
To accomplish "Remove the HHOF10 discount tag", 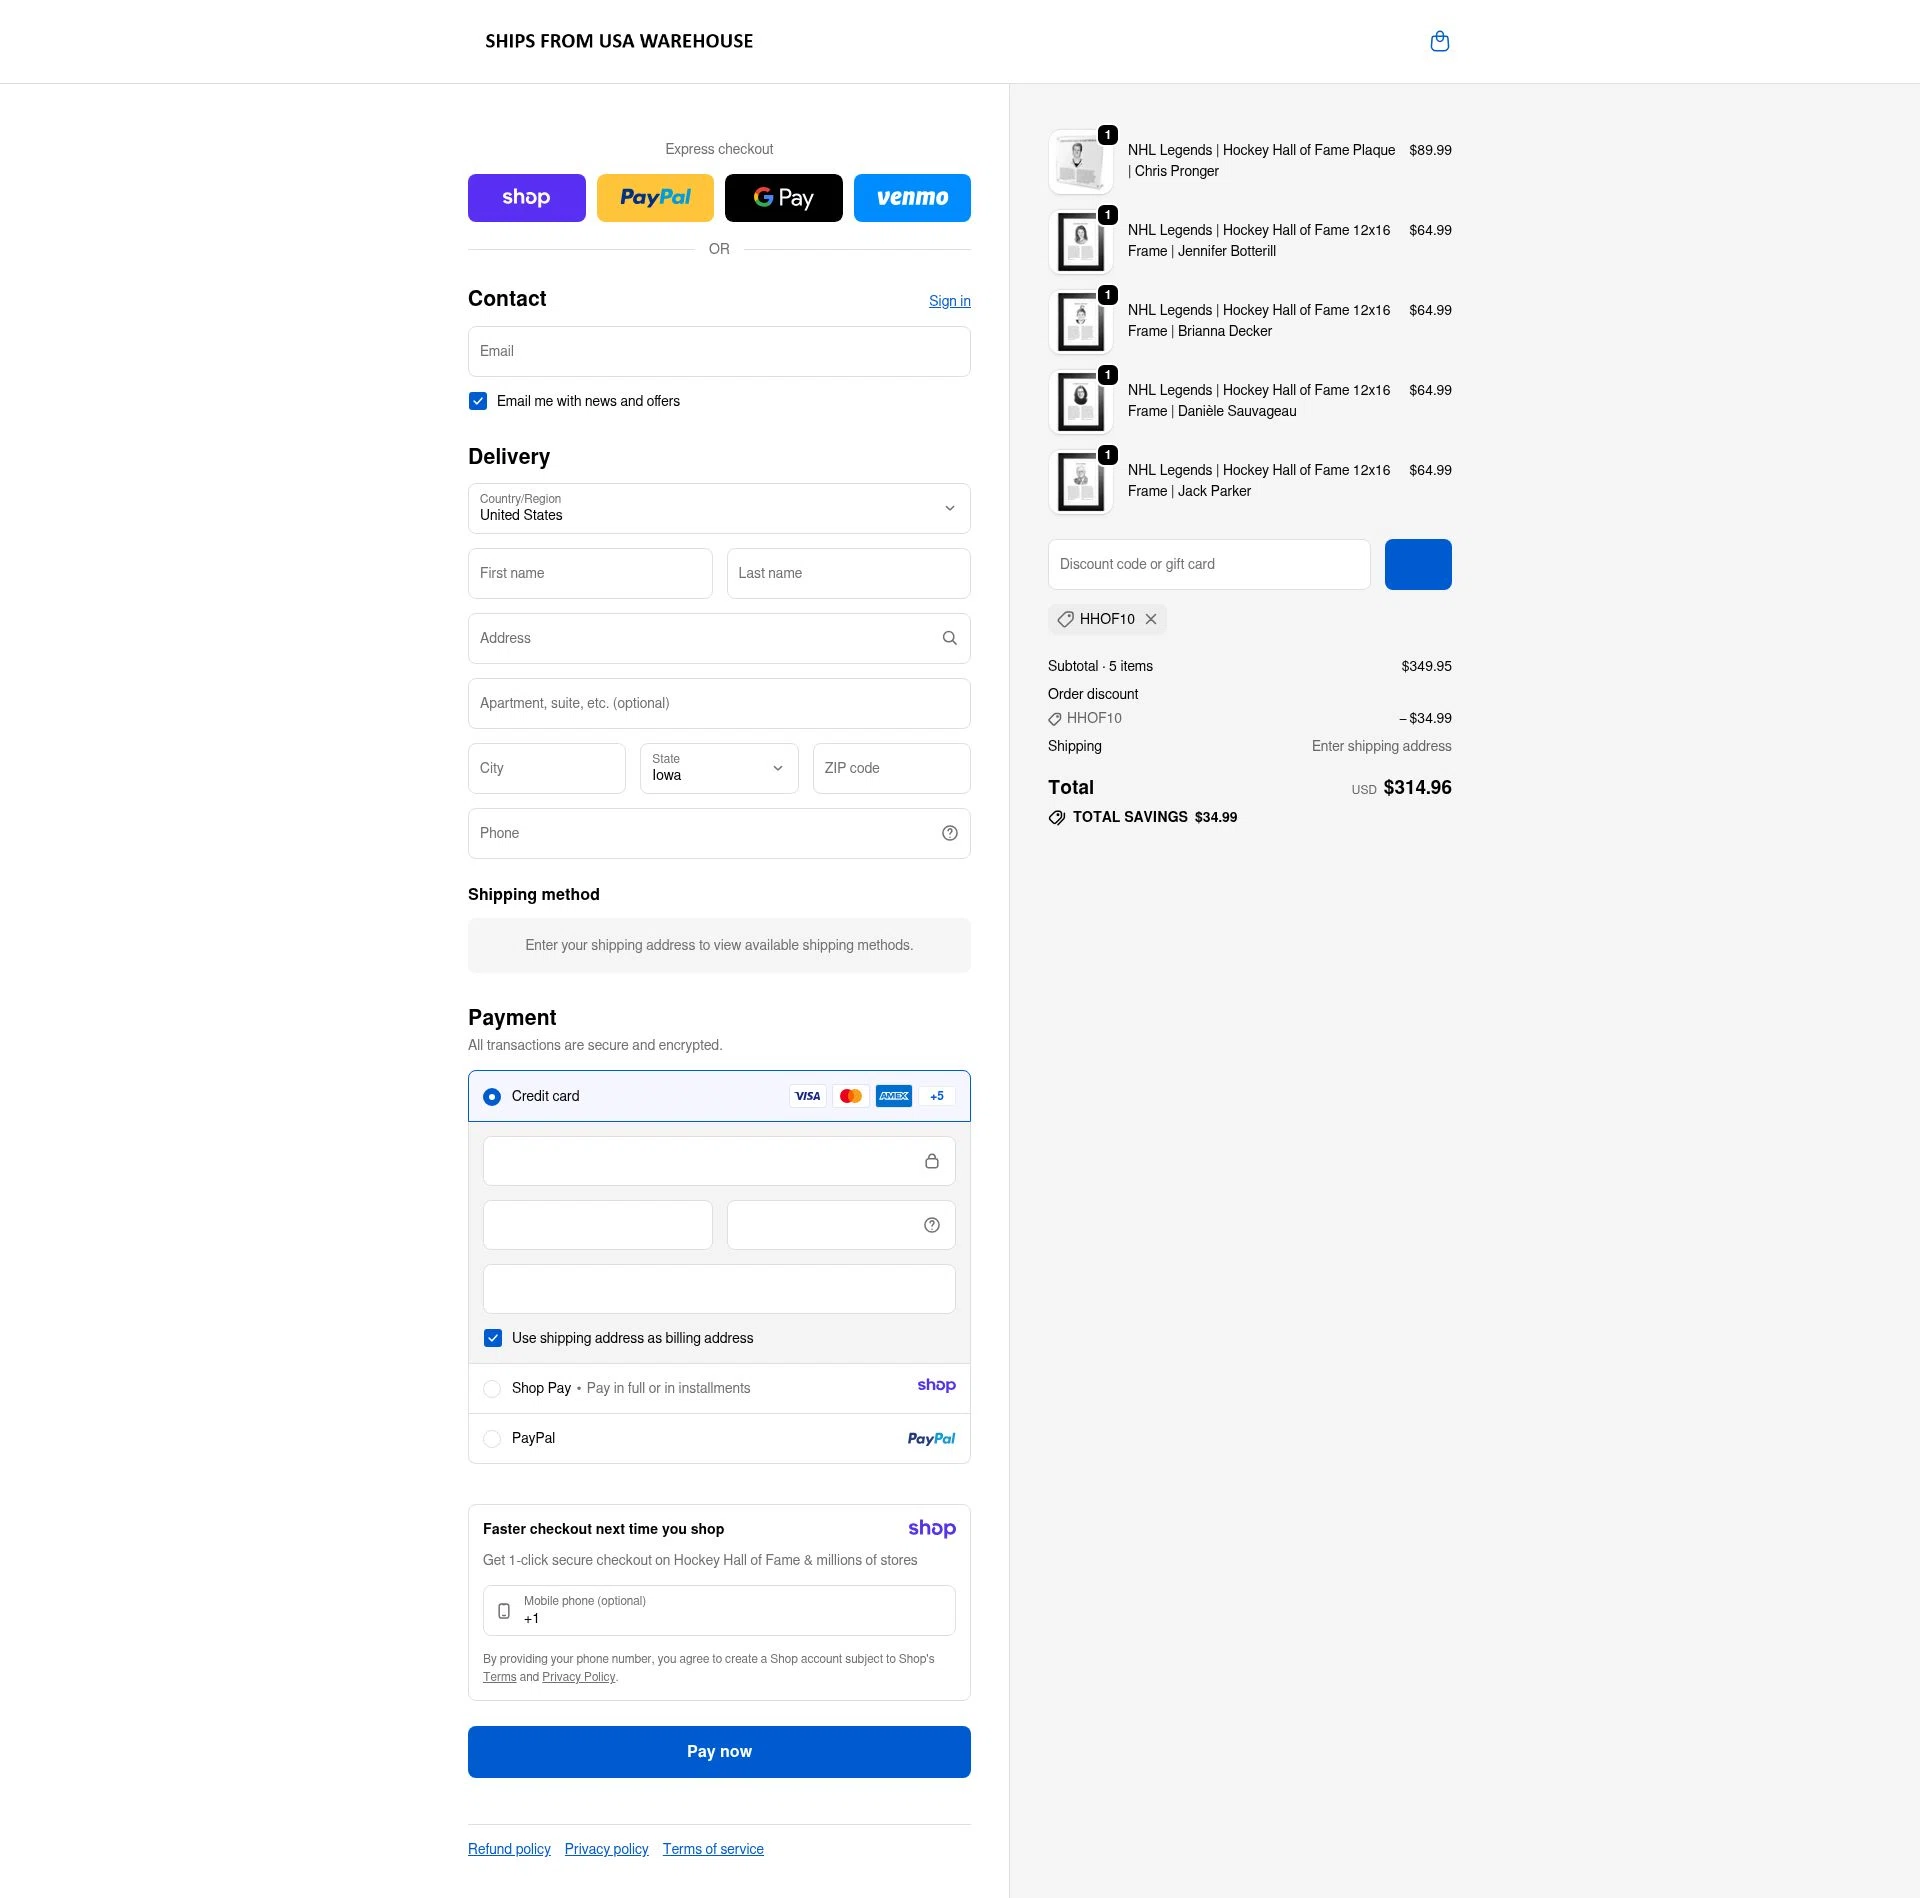I will [x=1151, y=619].
